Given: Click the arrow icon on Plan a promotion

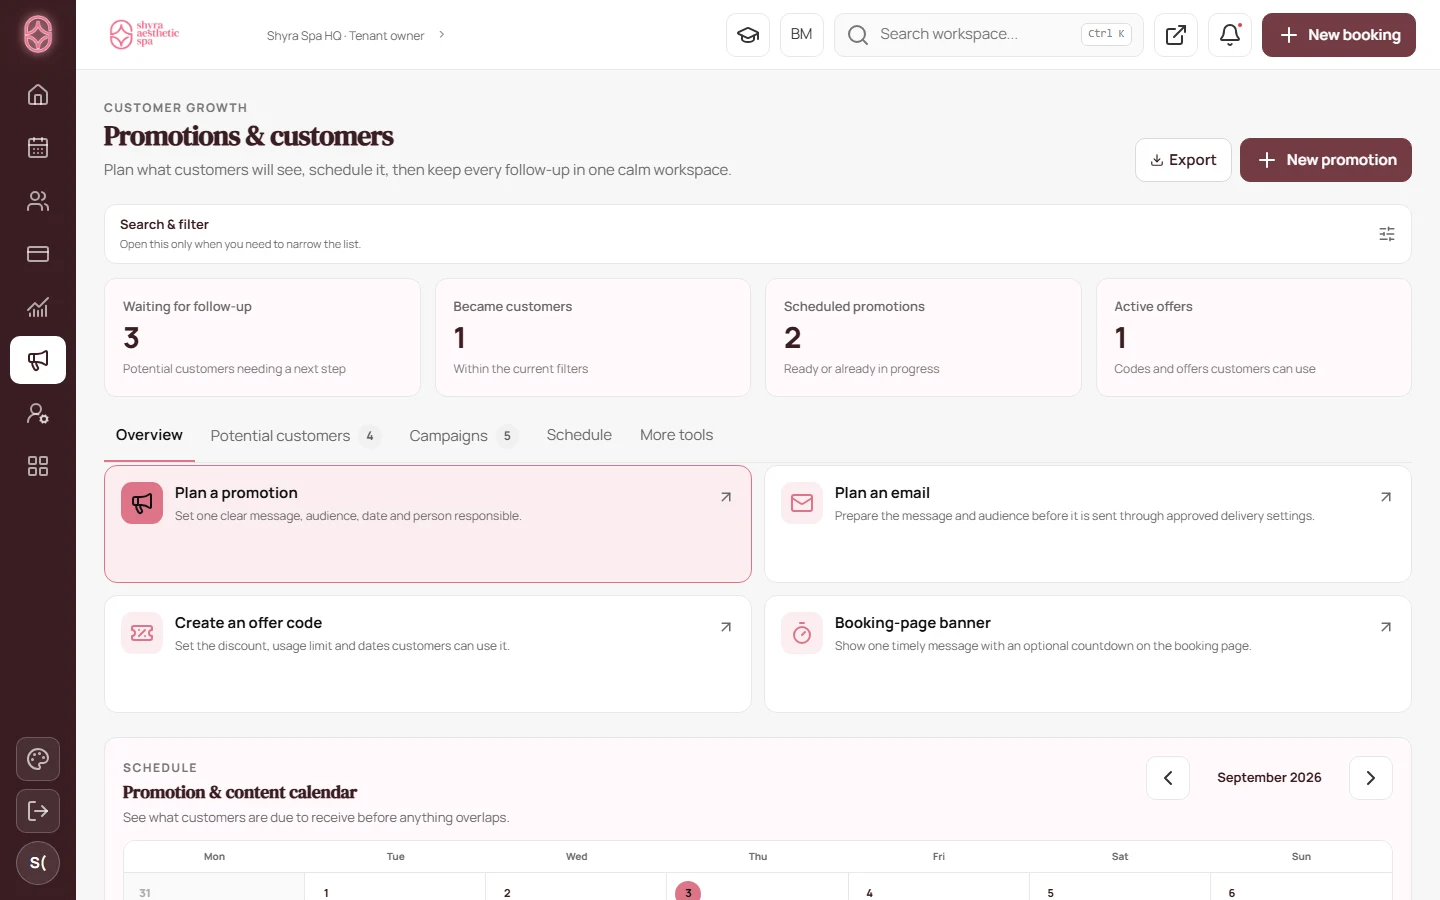Looking at the screenshot, I should pos(726,497).
